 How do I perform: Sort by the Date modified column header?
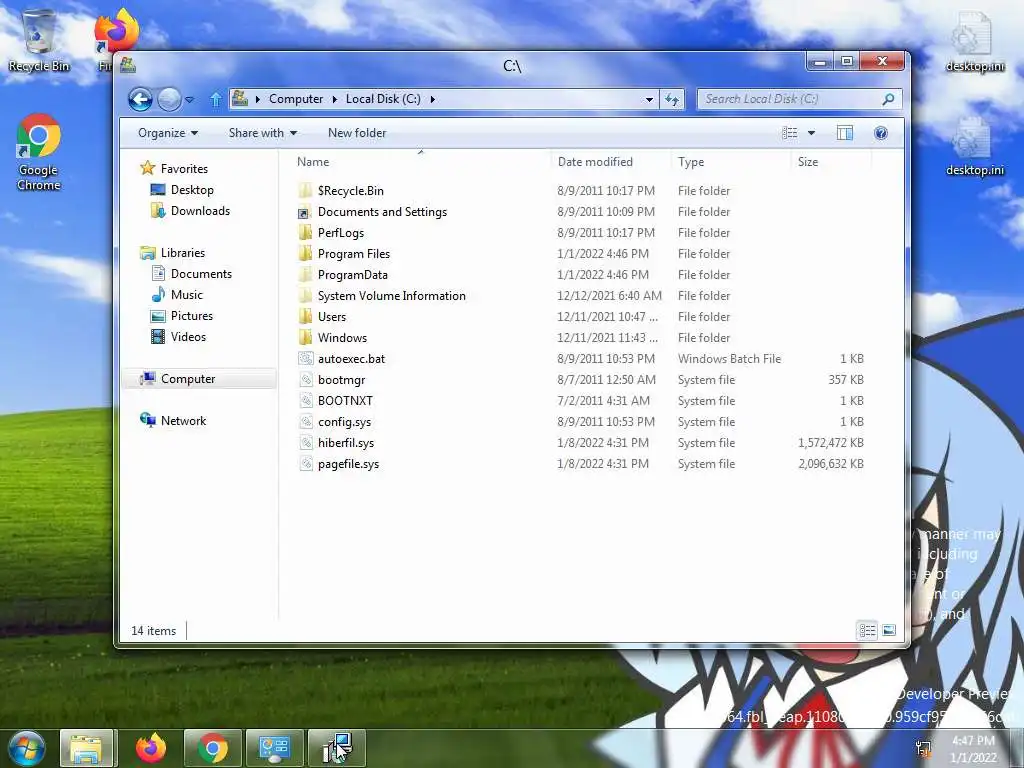(595, 162)
